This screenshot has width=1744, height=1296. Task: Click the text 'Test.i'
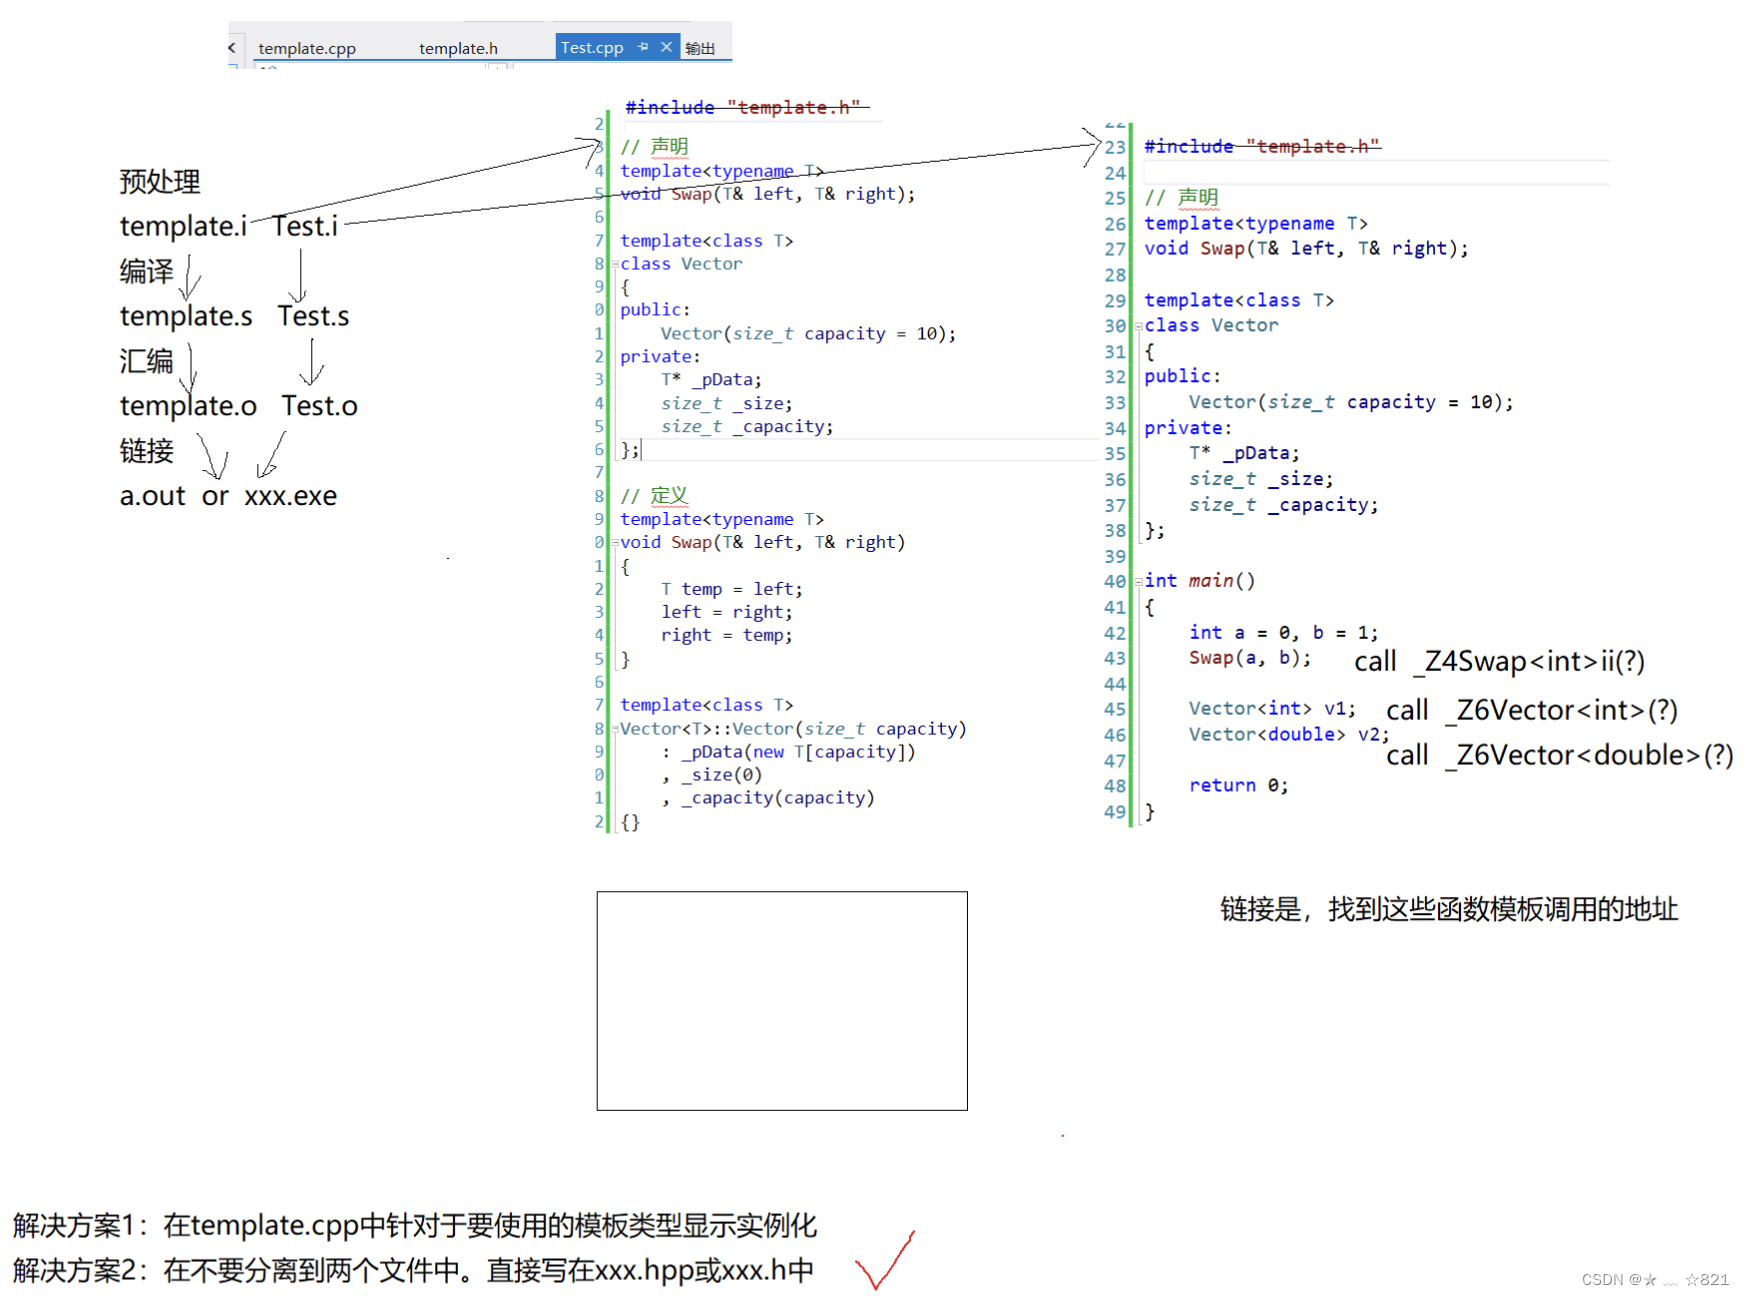pyautogui.click(x=305, y=226)
